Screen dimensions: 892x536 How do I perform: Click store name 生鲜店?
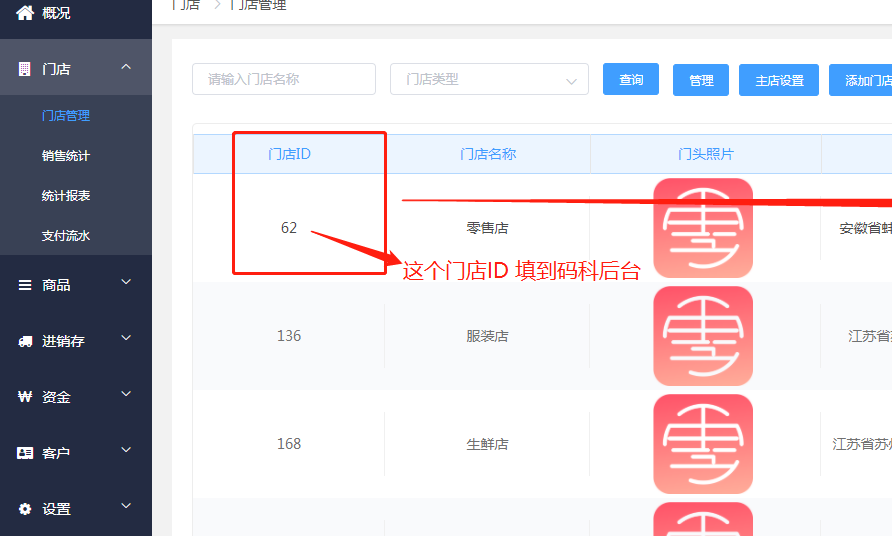click(488, 444)
